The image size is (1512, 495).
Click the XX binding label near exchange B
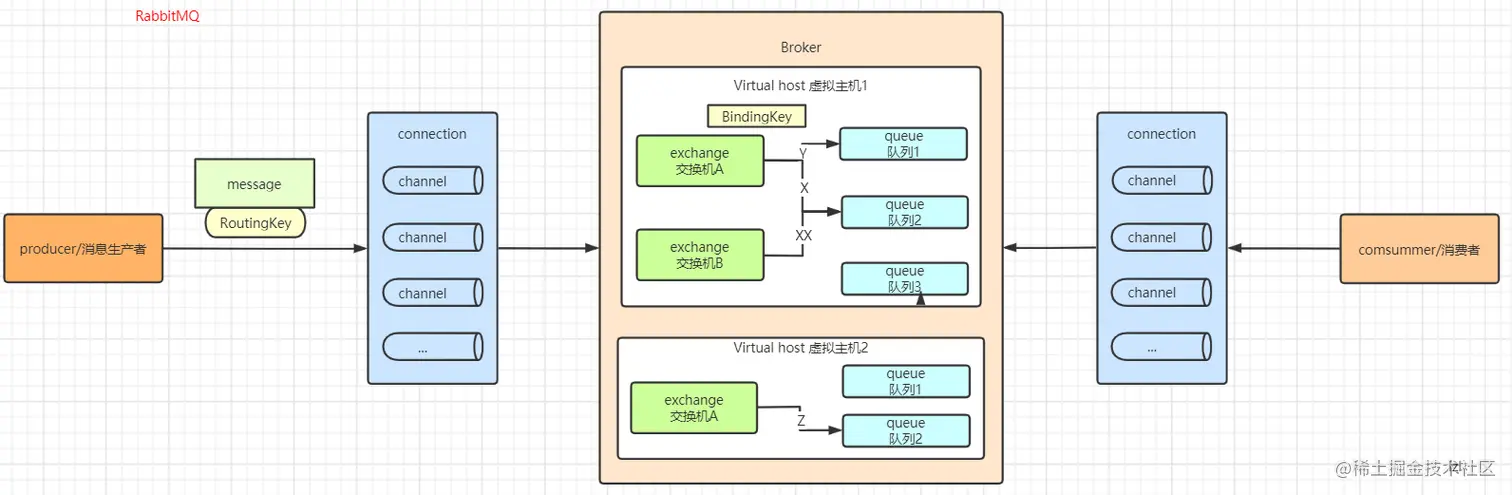tap(804, 234)
